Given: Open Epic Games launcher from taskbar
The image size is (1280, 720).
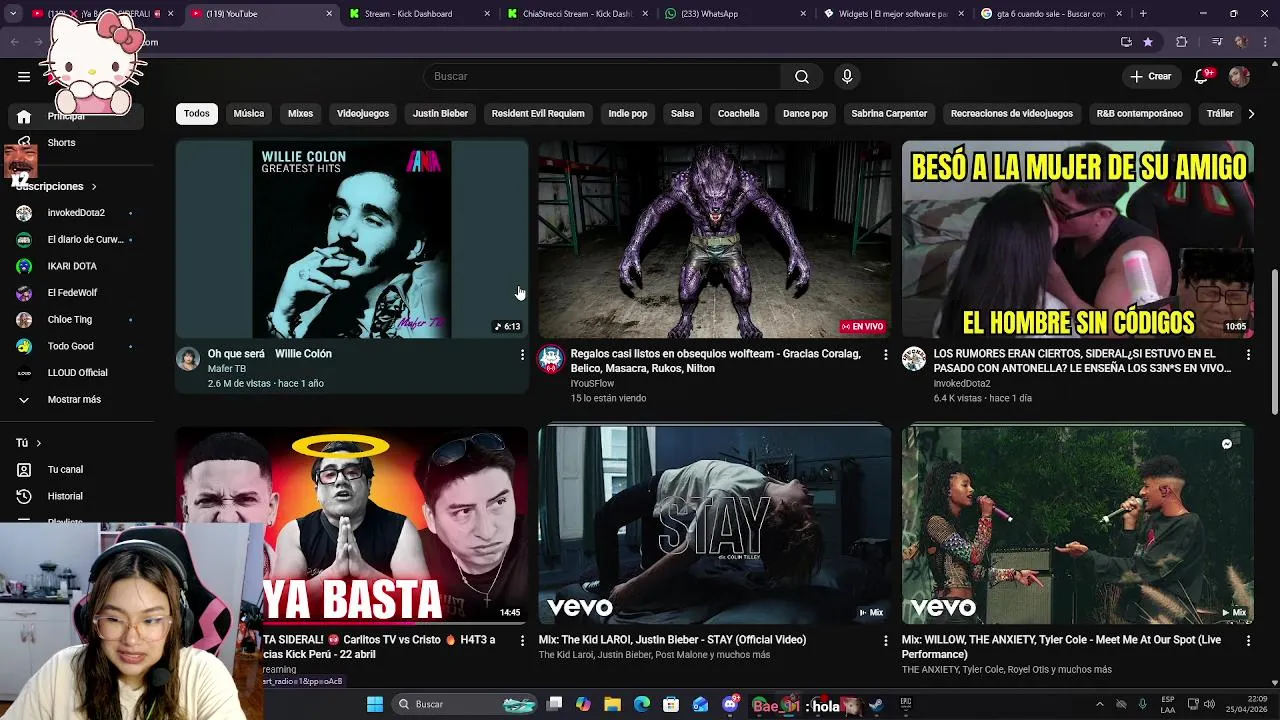Looking at the screenshot, I should pyautogui.click(x=906, y=704).
